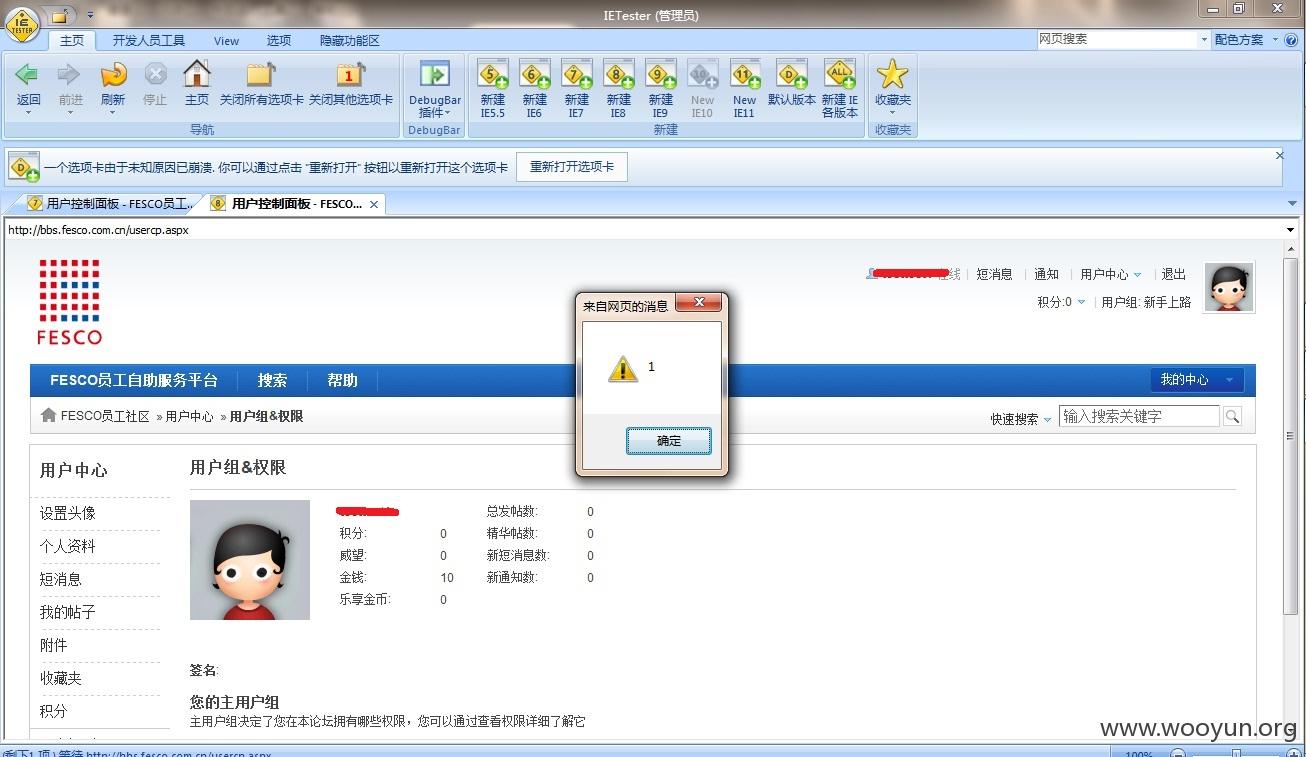The height and width of the screenshot is (757, 1306).
Task: Go to the Home page (主页) icon
Action: 197,74
